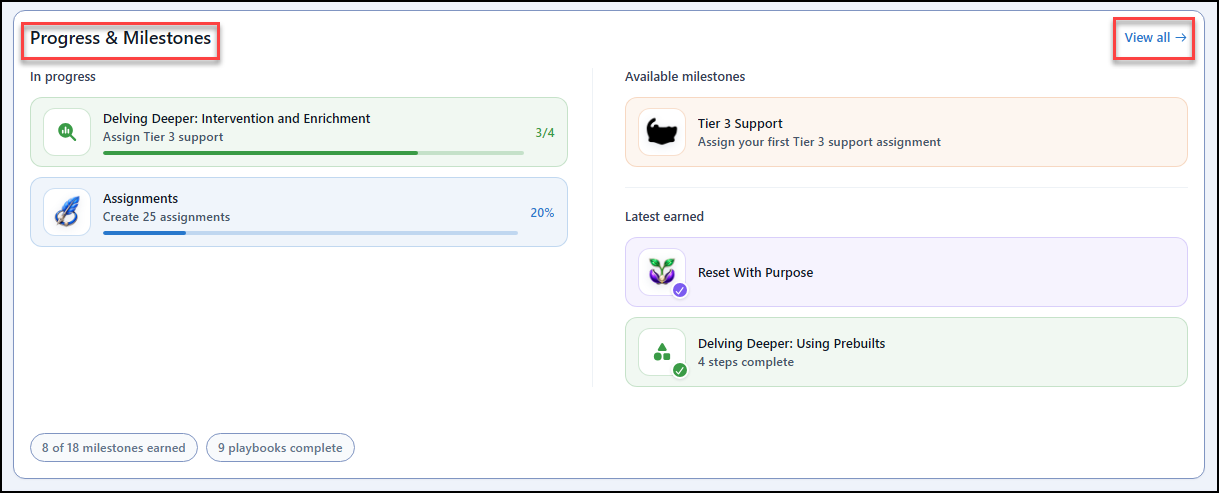Click the Intervention and Enrichment magnifier chart icon
This screenshot has width=1219, height=493.
[67, 131]
